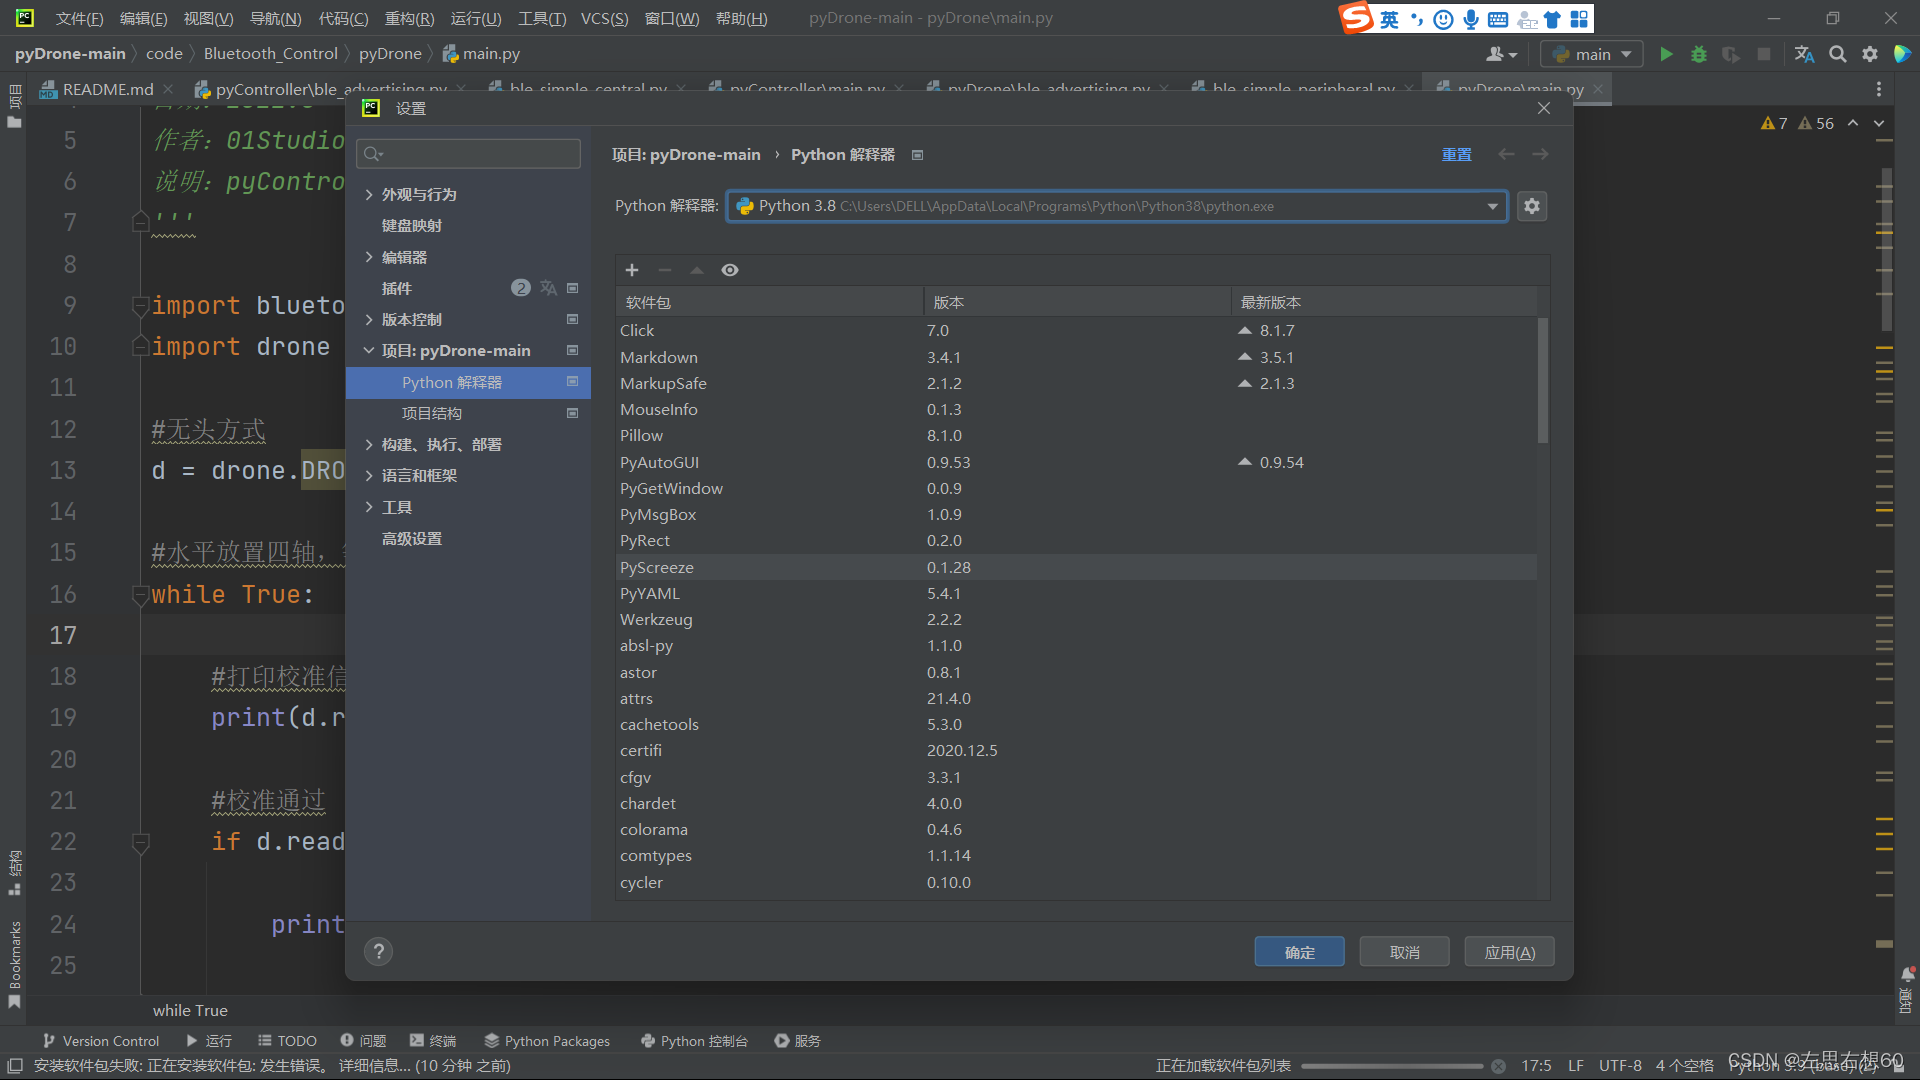The height and width of the screenshot is (1080, 1920).
Task: Switch to README.md editor tab
Action: 107,89
